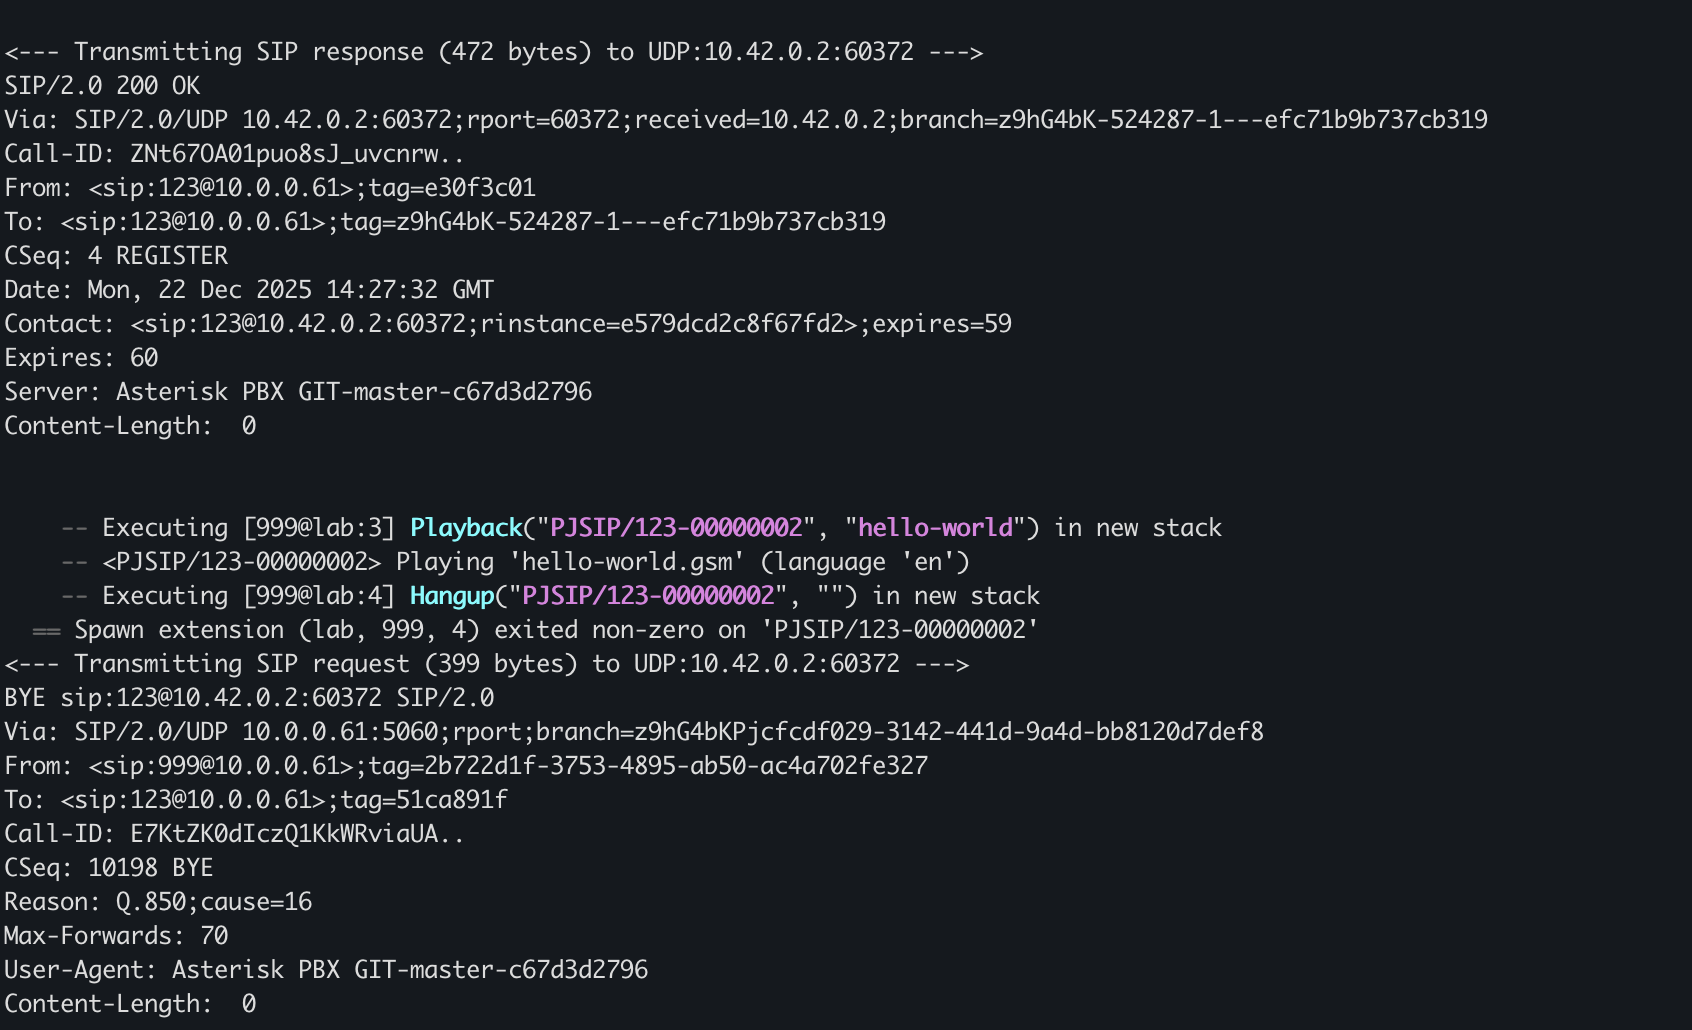Click the Reason: Q.850;cause=16 header
The width and height of the screenshot is (1692, 1030).
158,902
